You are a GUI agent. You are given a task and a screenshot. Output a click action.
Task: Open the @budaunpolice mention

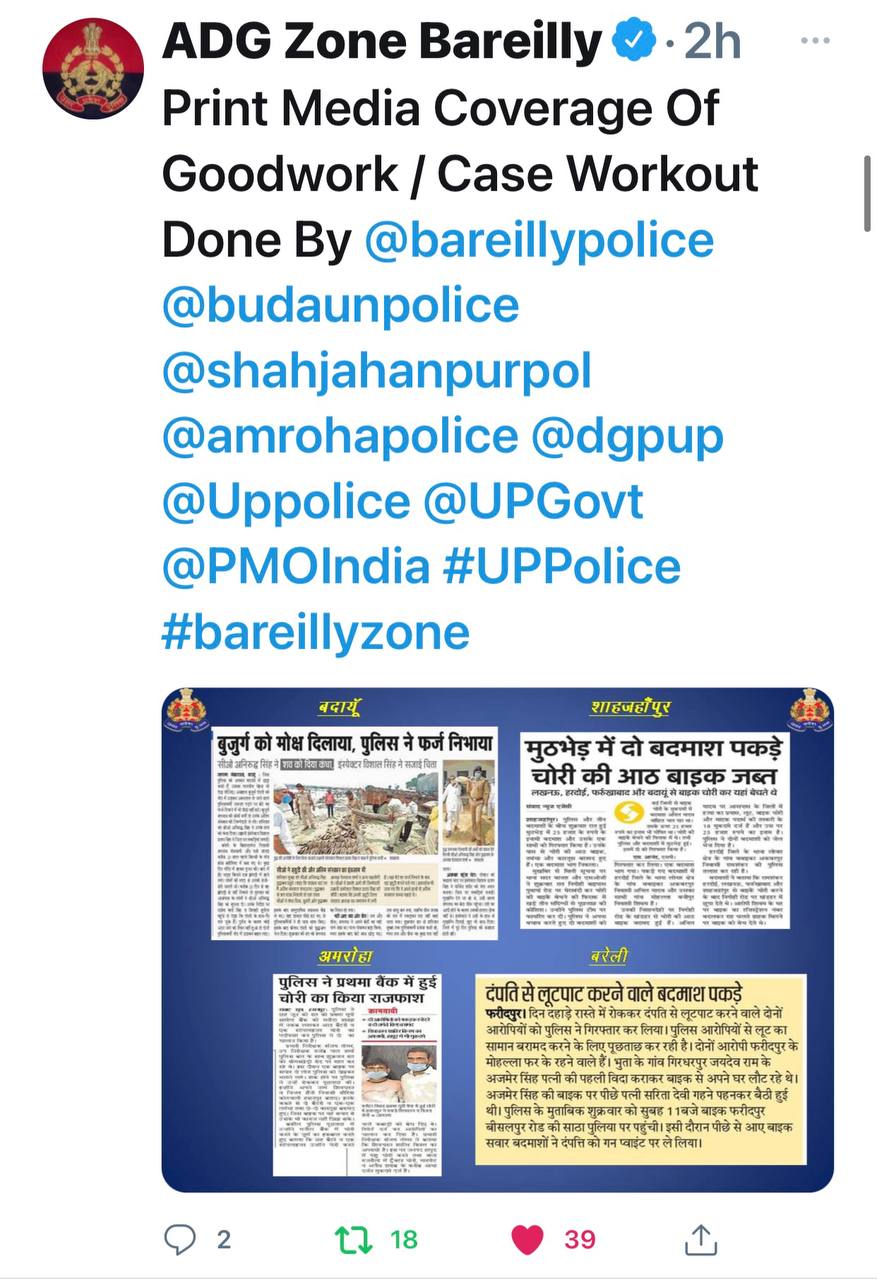tap(340, 306)
